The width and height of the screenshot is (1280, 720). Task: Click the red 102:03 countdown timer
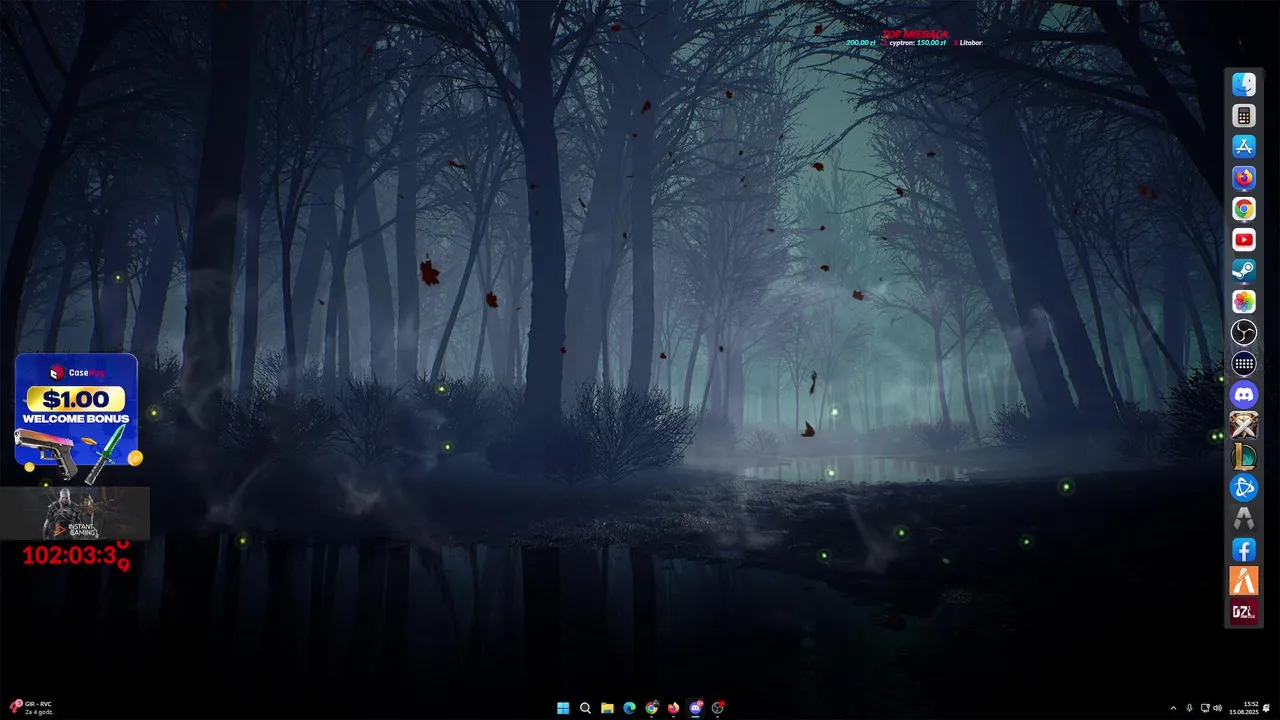coord(76,555)
